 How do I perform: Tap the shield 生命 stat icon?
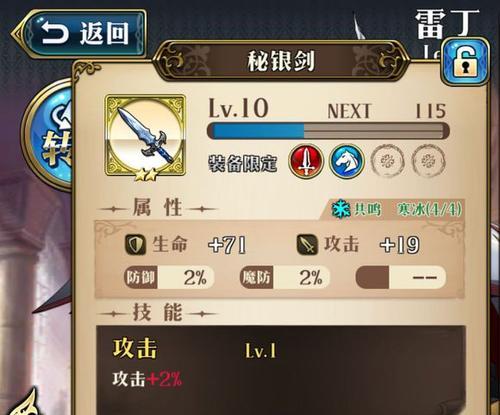(x=135, y=244)
